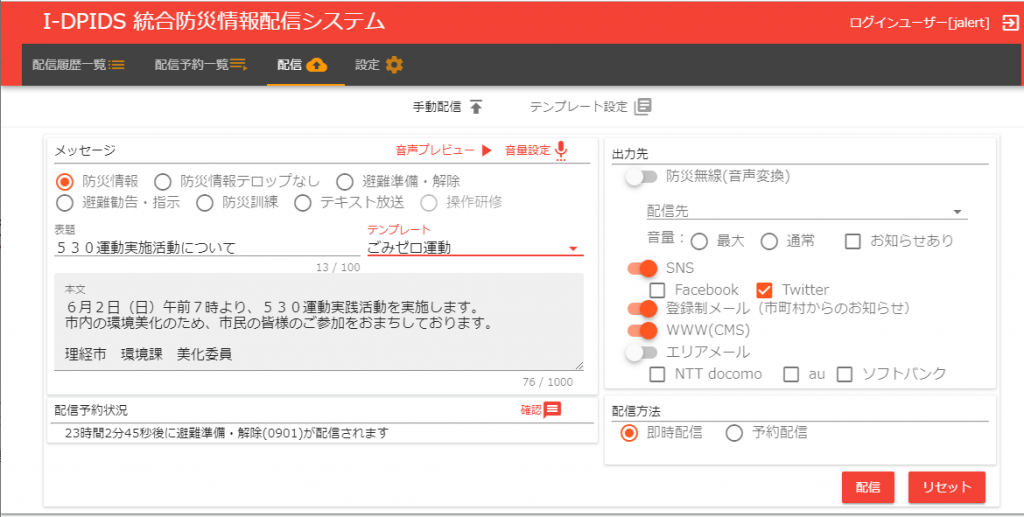Uncheck the Twitter checkbox
The image size is (1024, 517).
click(765, 290)
